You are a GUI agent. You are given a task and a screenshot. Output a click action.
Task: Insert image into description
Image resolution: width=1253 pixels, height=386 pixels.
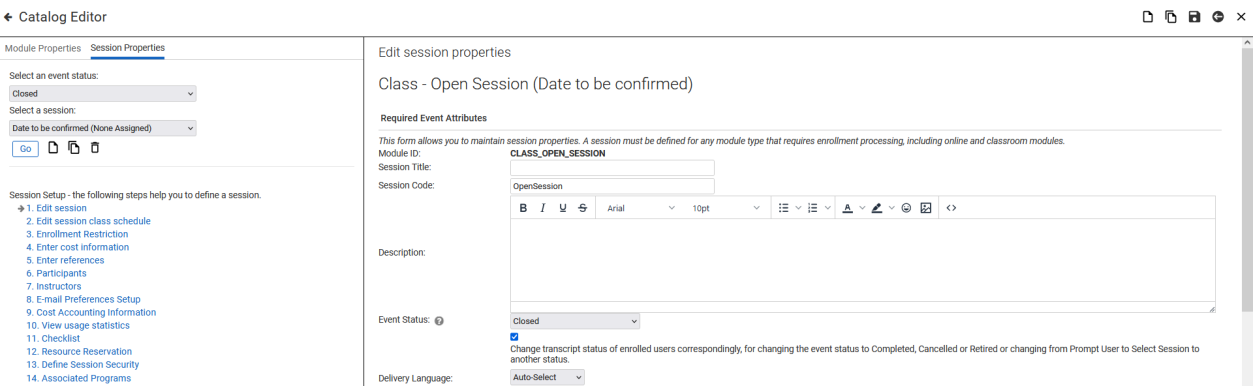point(926,208)
